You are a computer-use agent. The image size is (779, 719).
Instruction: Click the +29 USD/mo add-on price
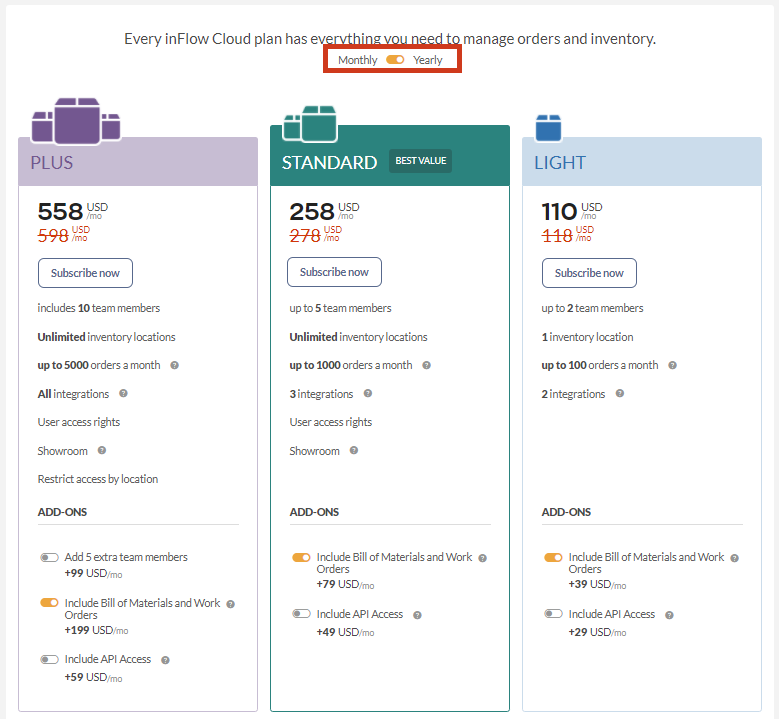(x=597, y=632)
